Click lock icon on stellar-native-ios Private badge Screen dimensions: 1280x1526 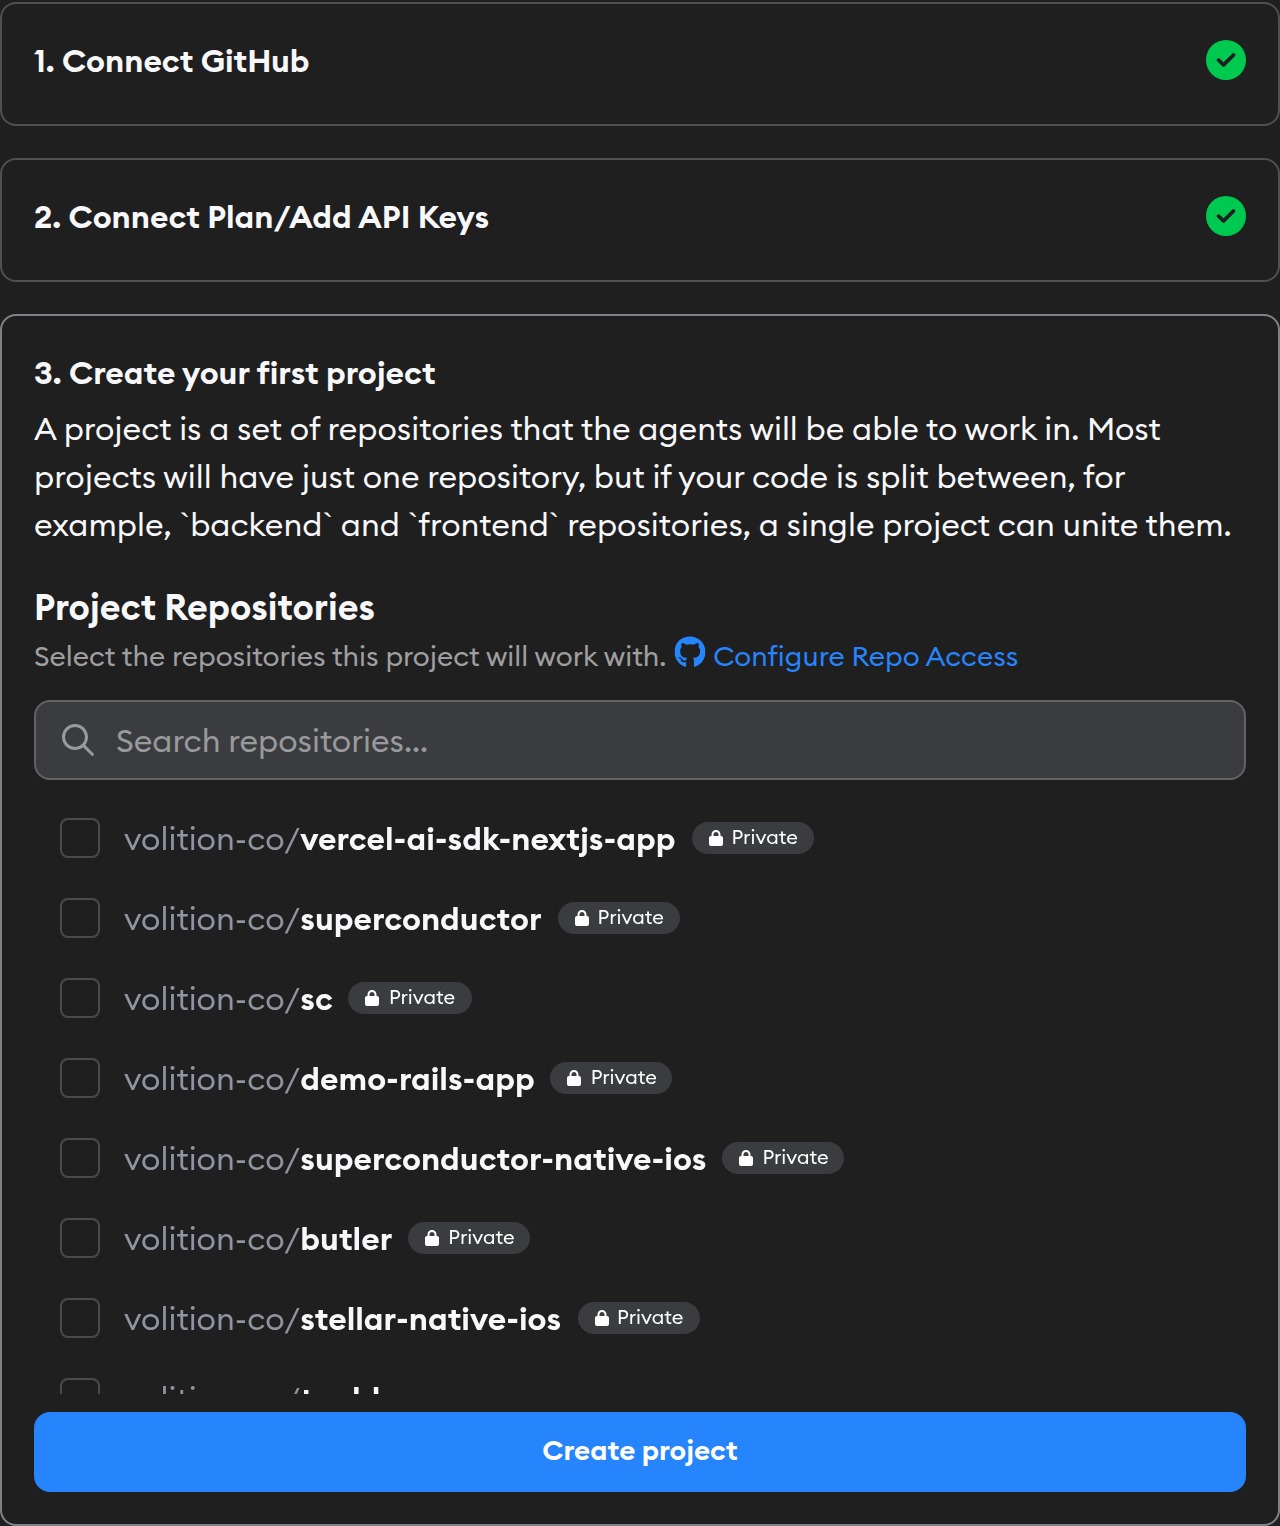(x=602, y=1318)
